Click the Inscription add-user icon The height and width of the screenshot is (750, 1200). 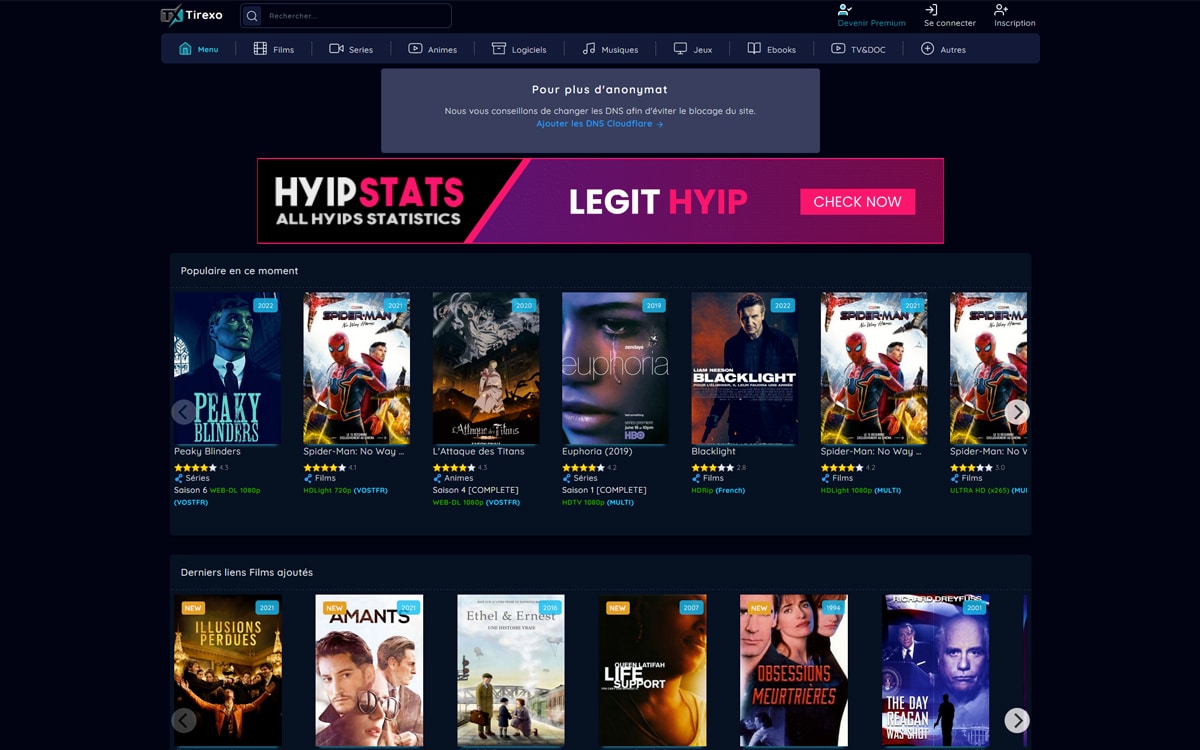pyautogui.click(x=1001, y=10)
